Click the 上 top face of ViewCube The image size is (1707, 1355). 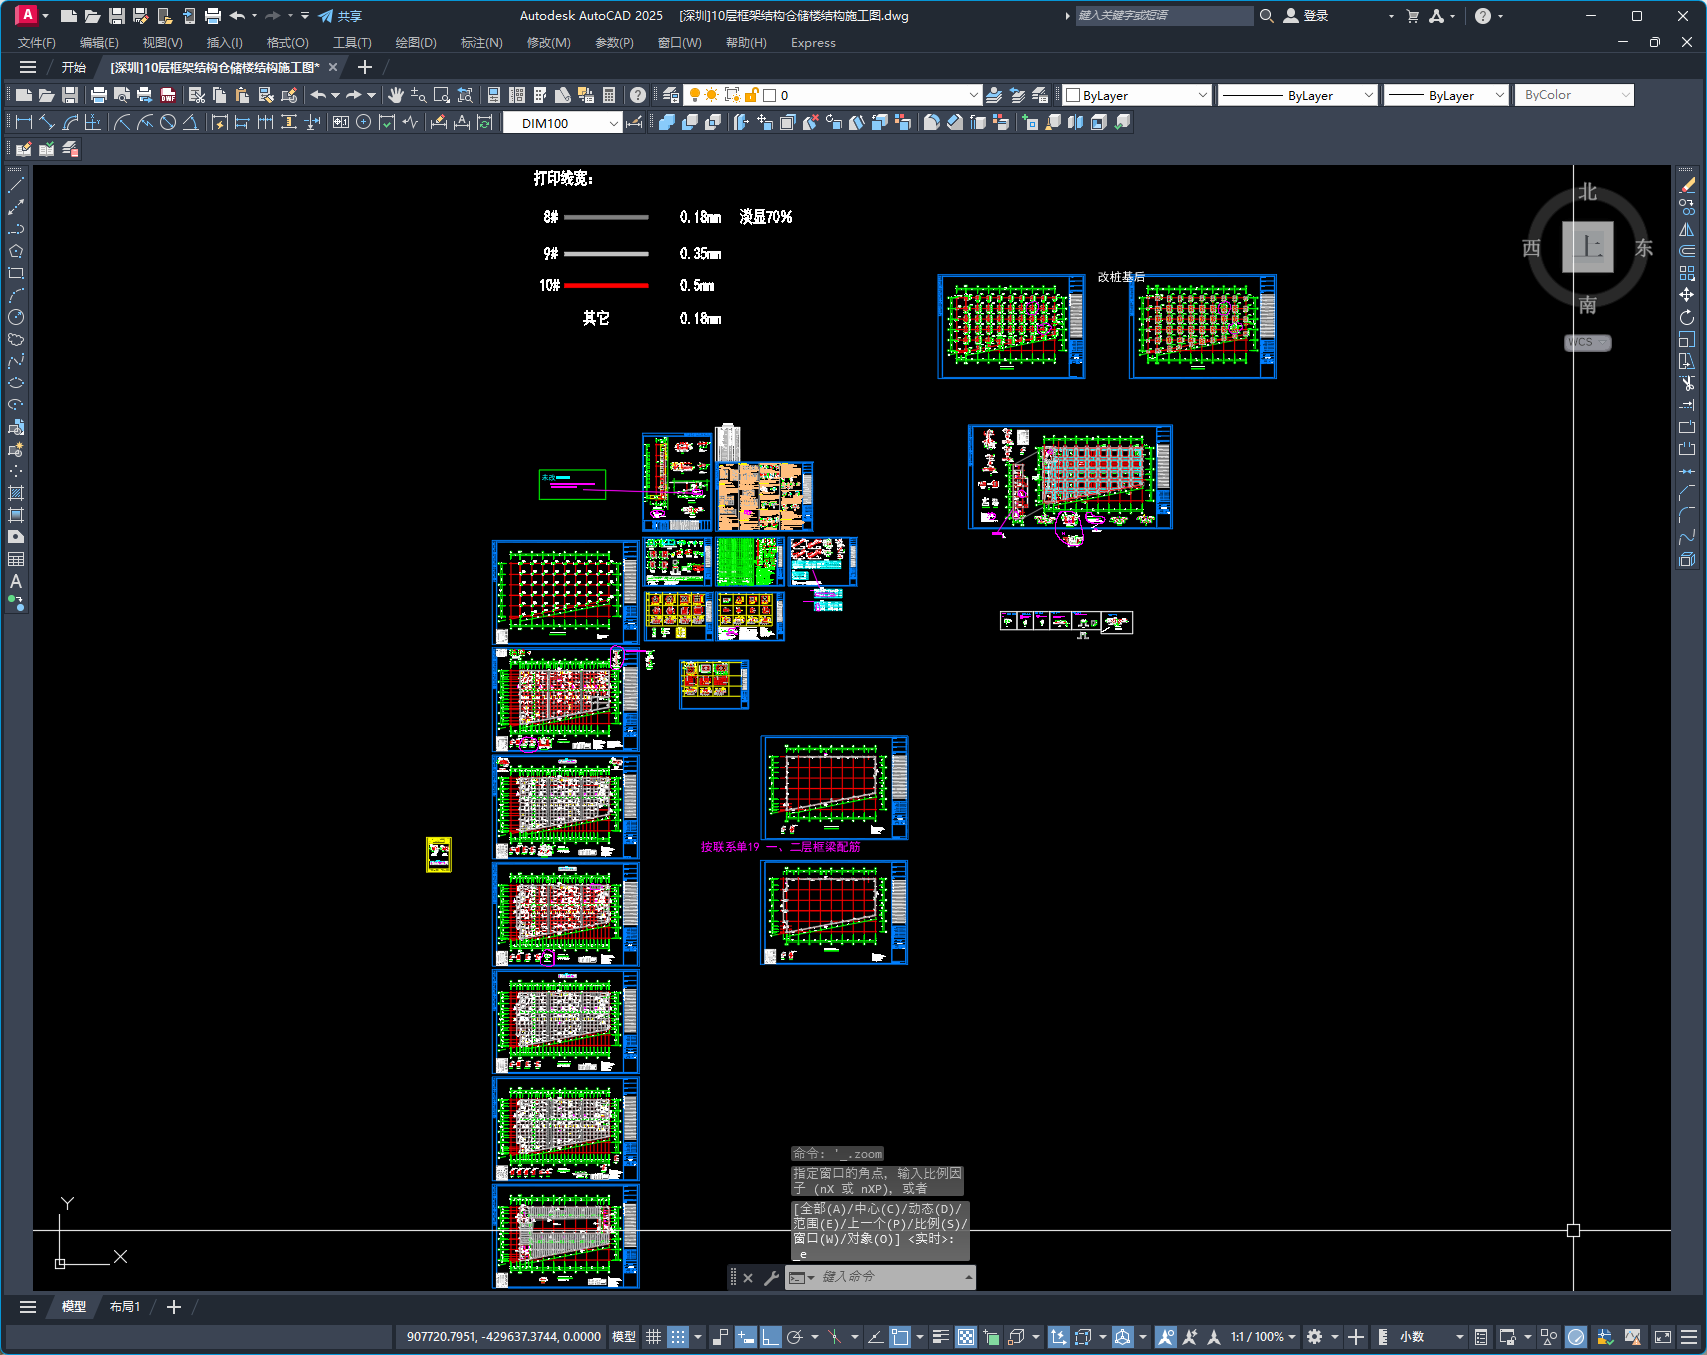(x=1588, y=247)
